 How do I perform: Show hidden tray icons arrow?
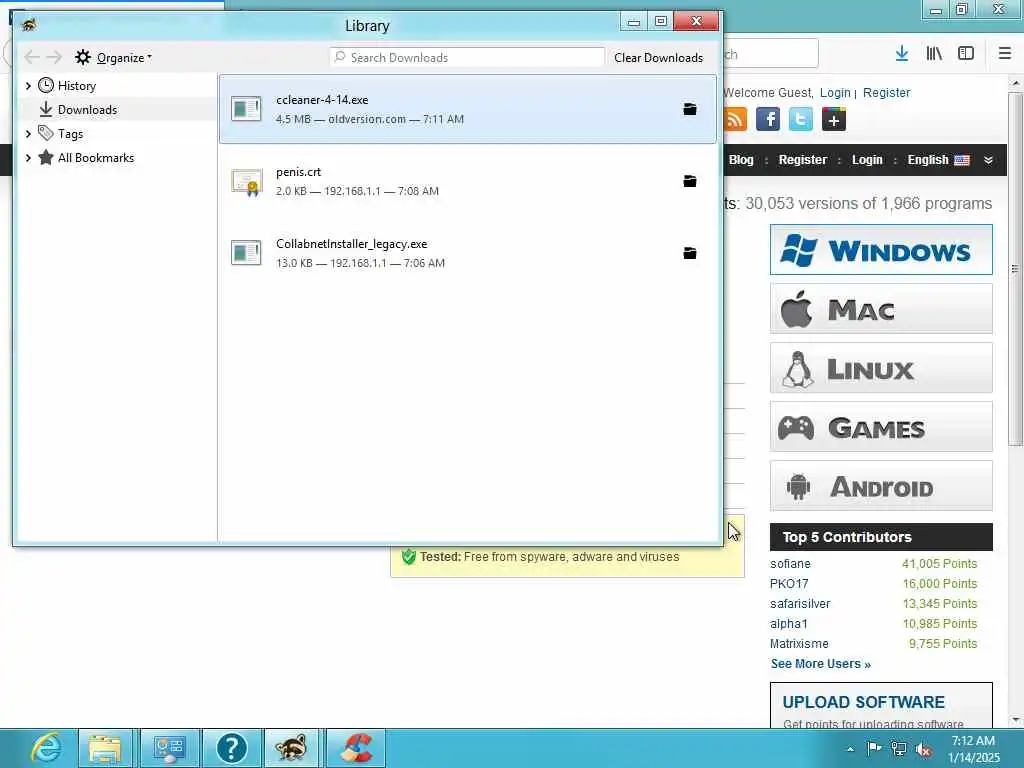[x=850, y=749]
